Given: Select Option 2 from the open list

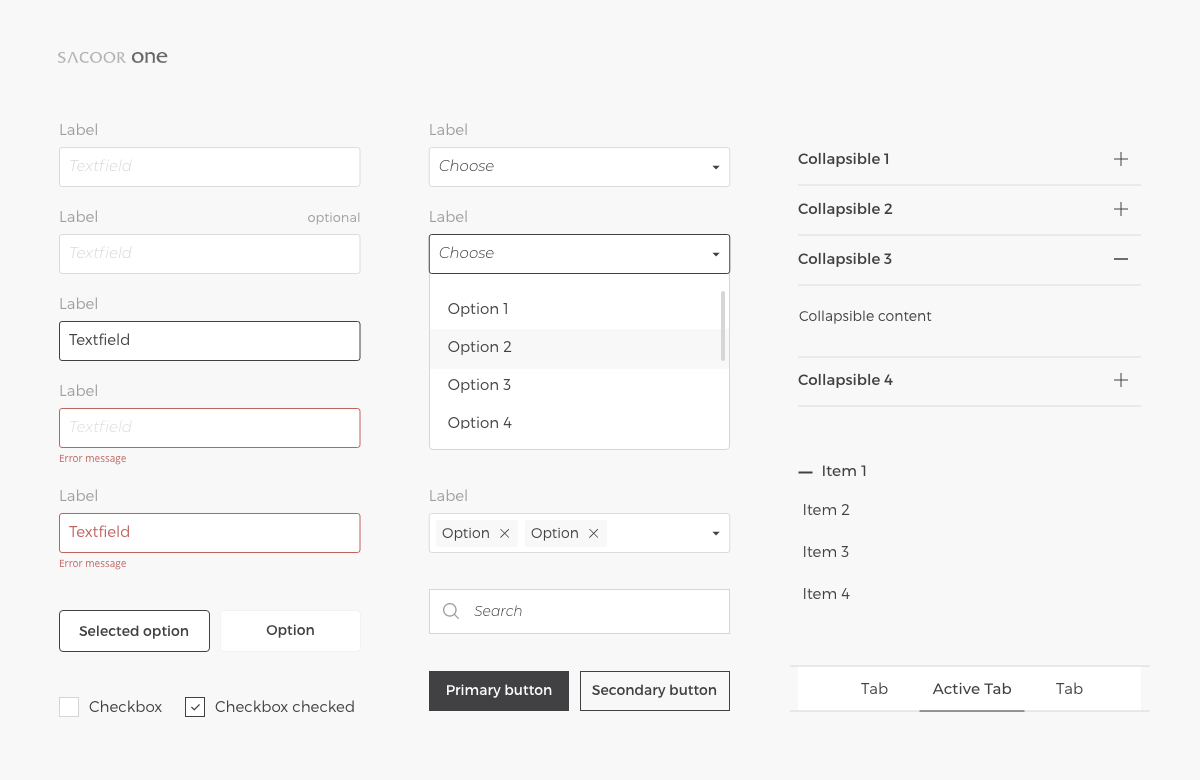Looking at the screenshot, I should [x=479, y=347].
